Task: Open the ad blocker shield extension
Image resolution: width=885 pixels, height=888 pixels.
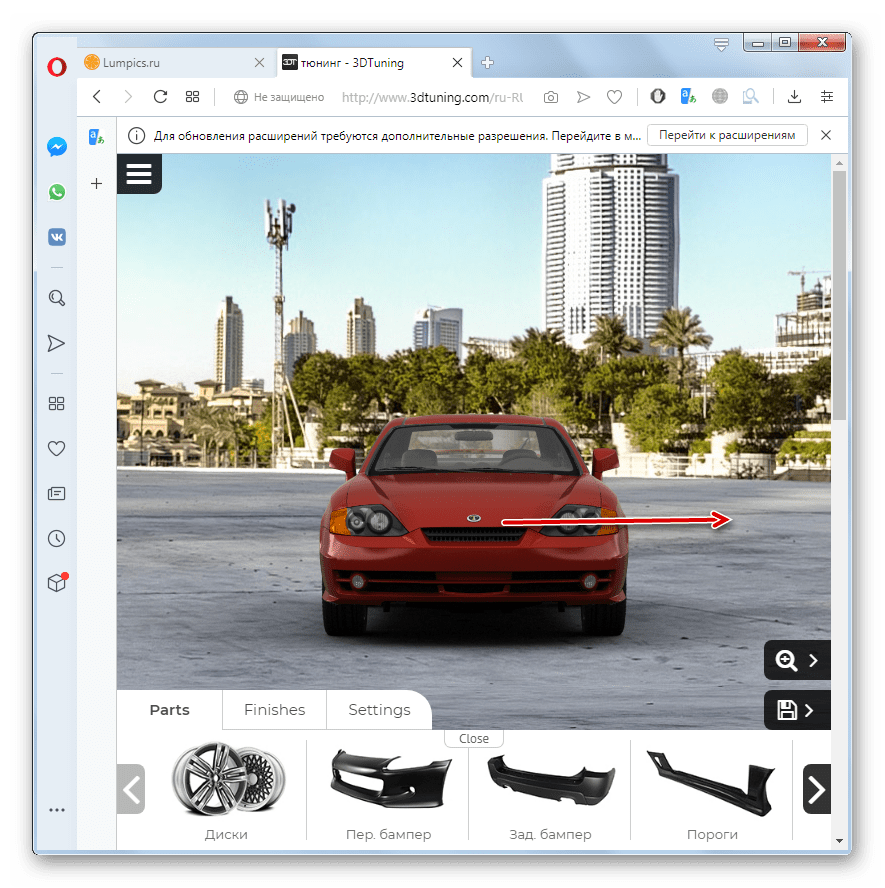Action: 657,96
